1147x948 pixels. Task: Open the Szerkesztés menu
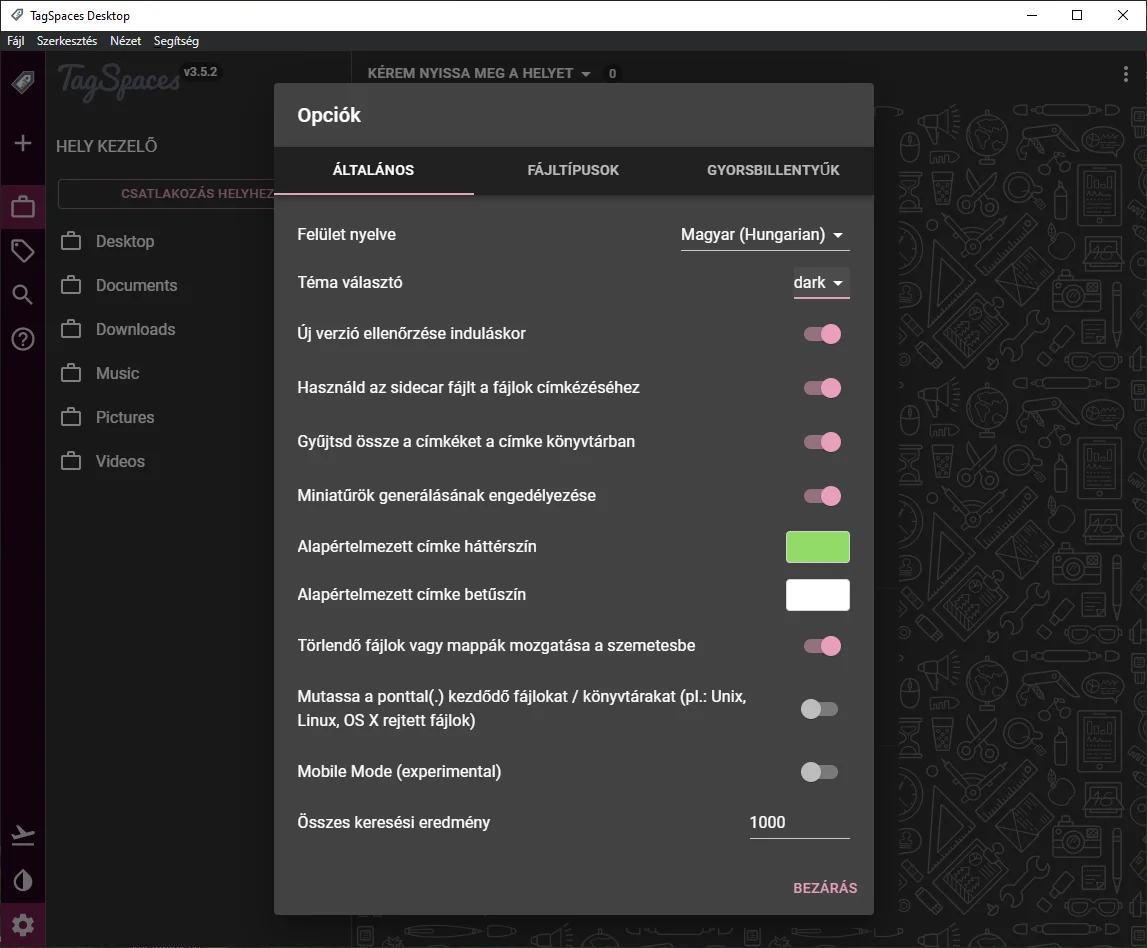[x=67, y=41]
